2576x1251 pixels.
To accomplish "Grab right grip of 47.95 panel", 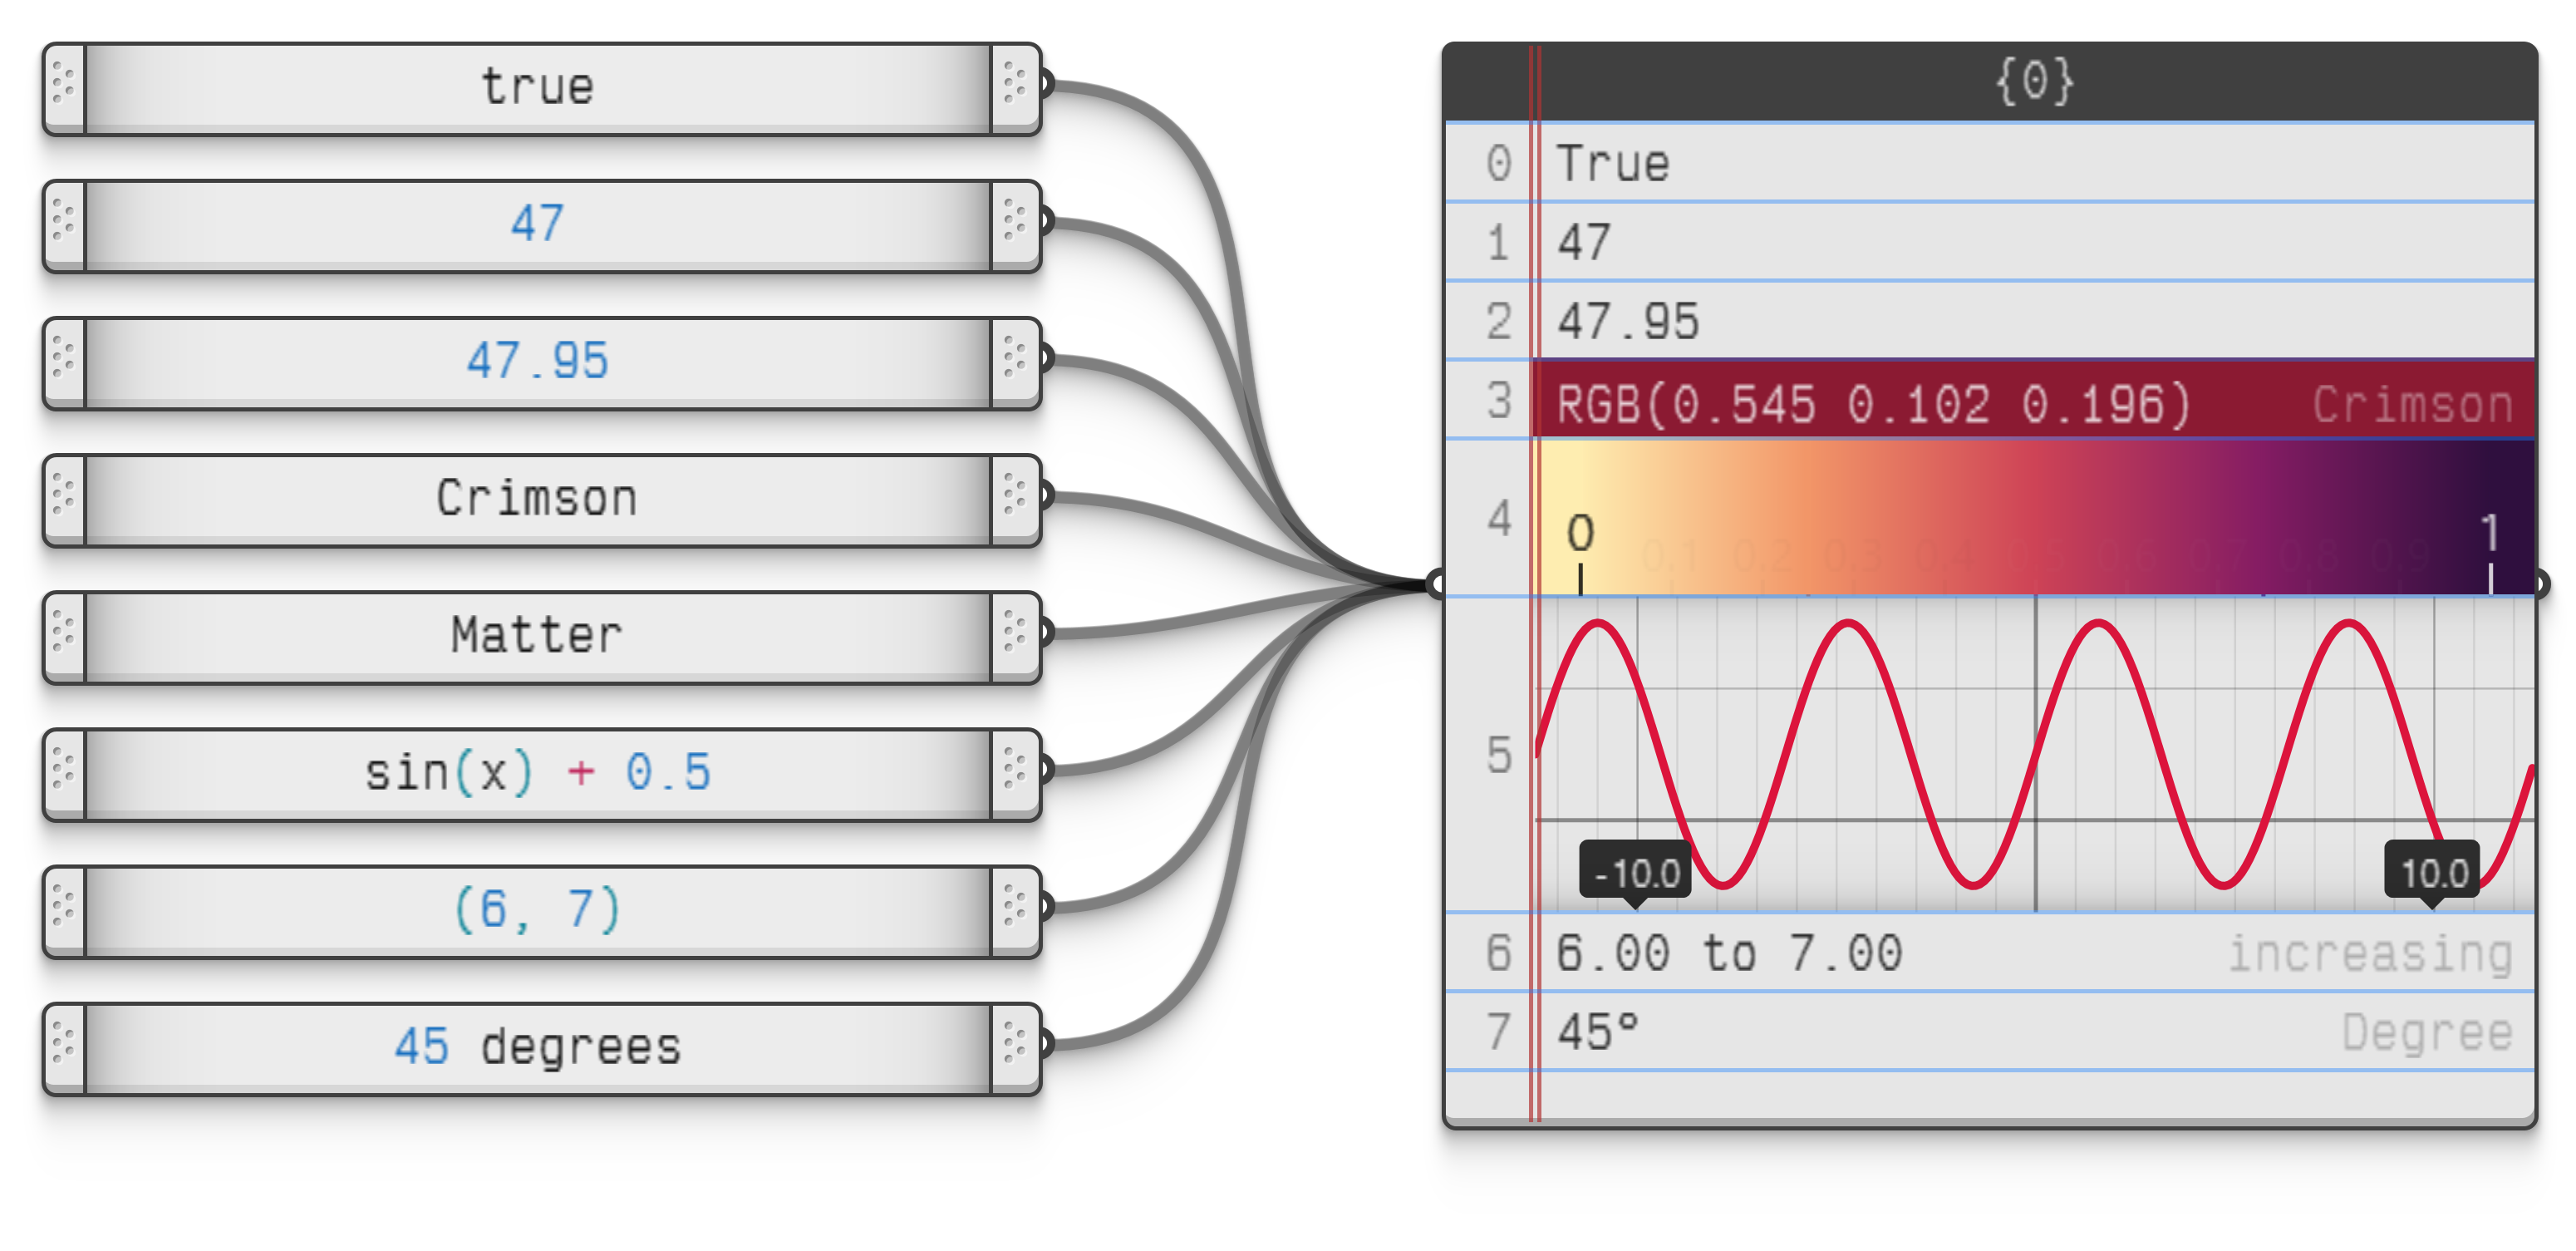I will click(x=1015, y=361).
